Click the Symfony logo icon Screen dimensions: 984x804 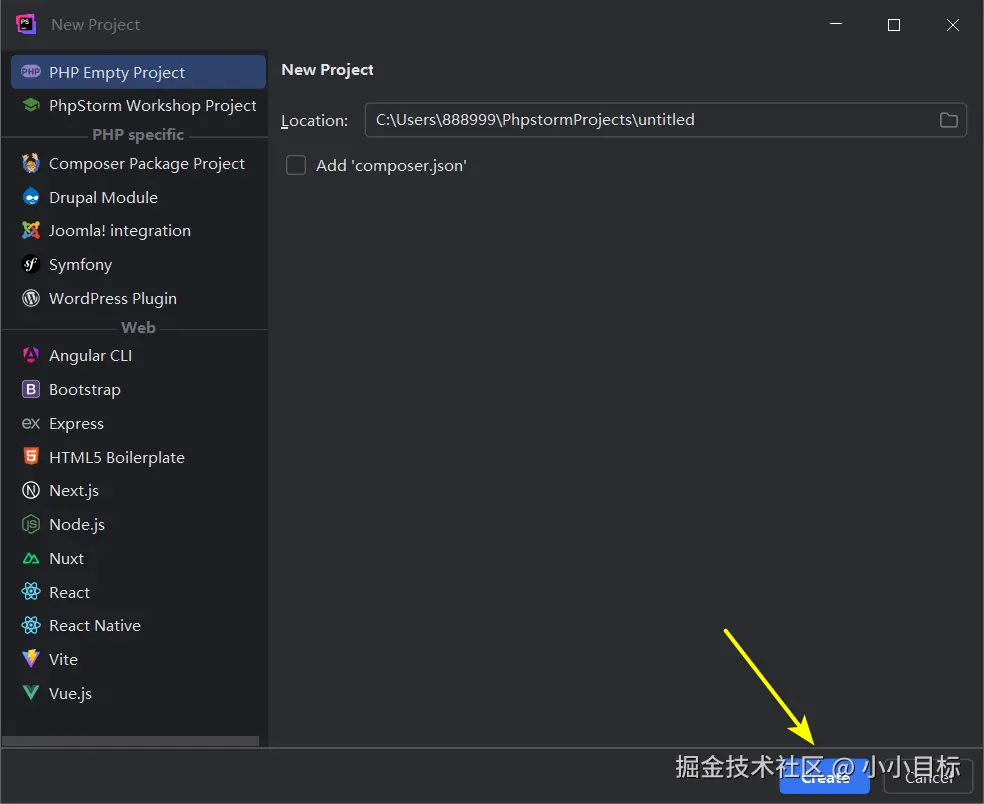click(x=31, y=264)
